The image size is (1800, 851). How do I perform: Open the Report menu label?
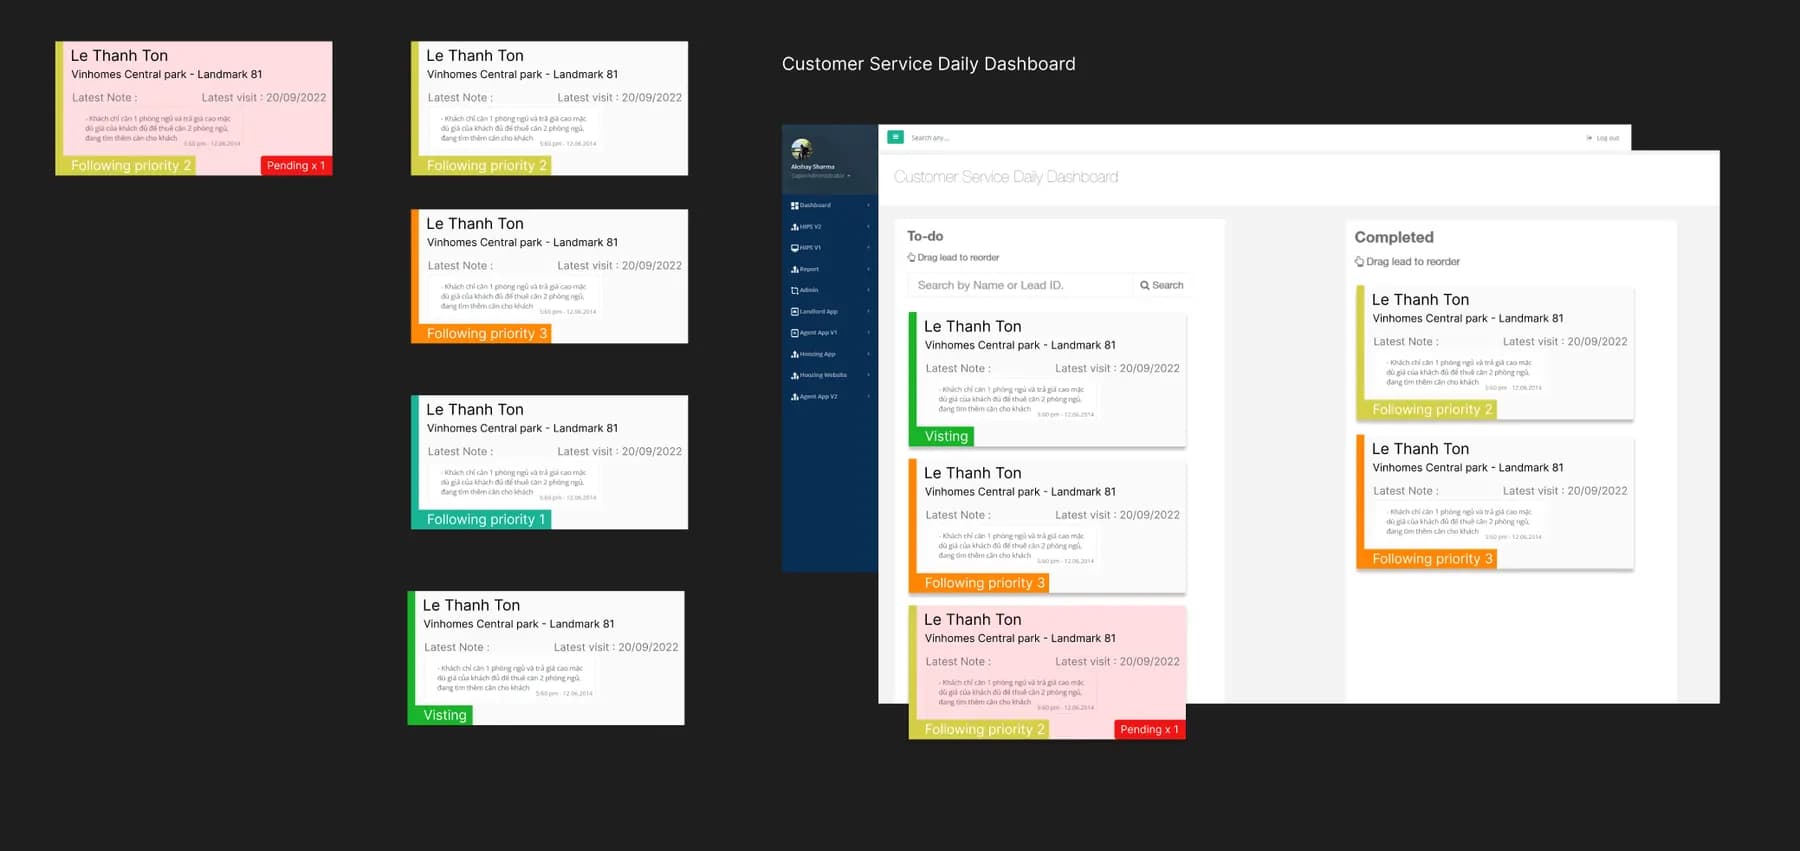click(x=809, y=269)
